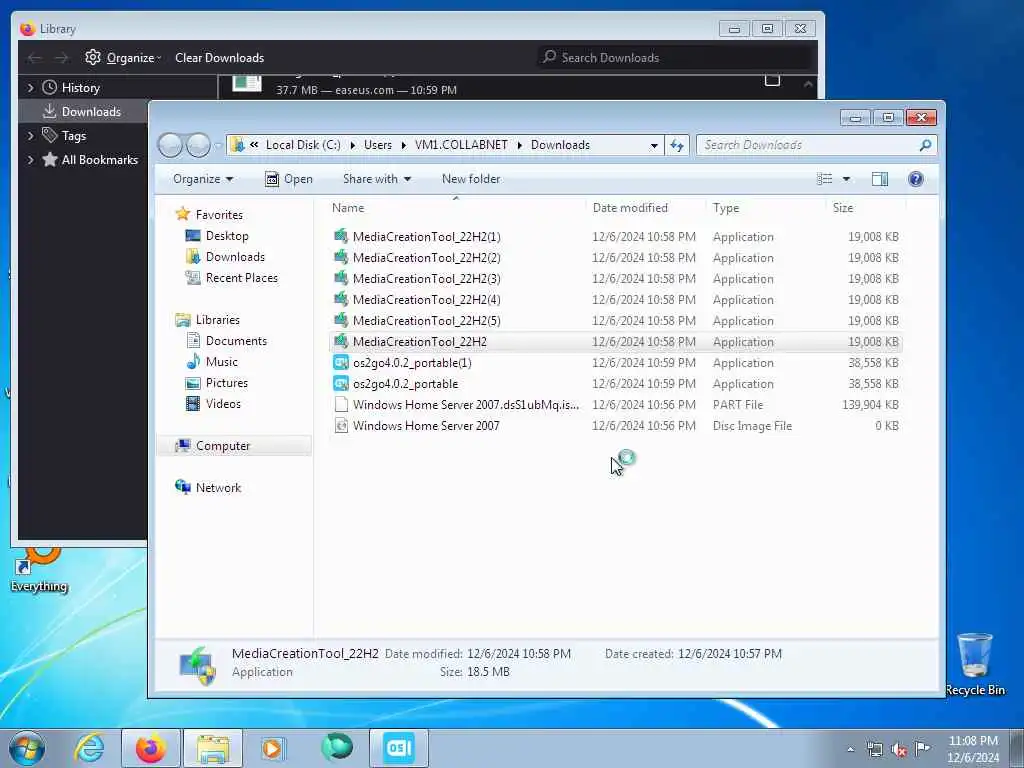
Task: Click the Open toolbar button
Action: 289,179
